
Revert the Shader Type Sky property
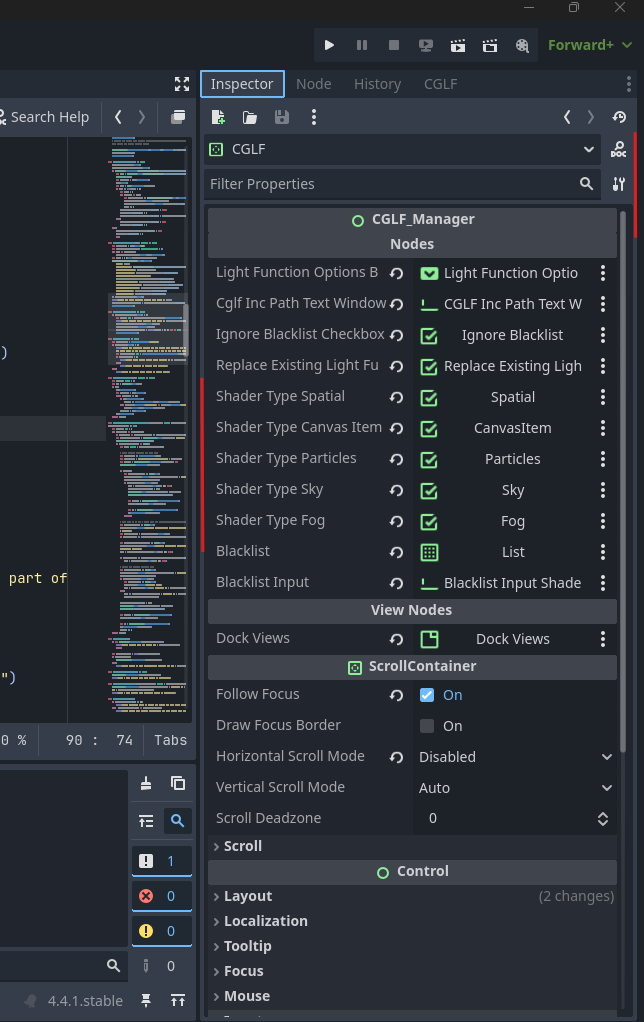pos(396,490)
